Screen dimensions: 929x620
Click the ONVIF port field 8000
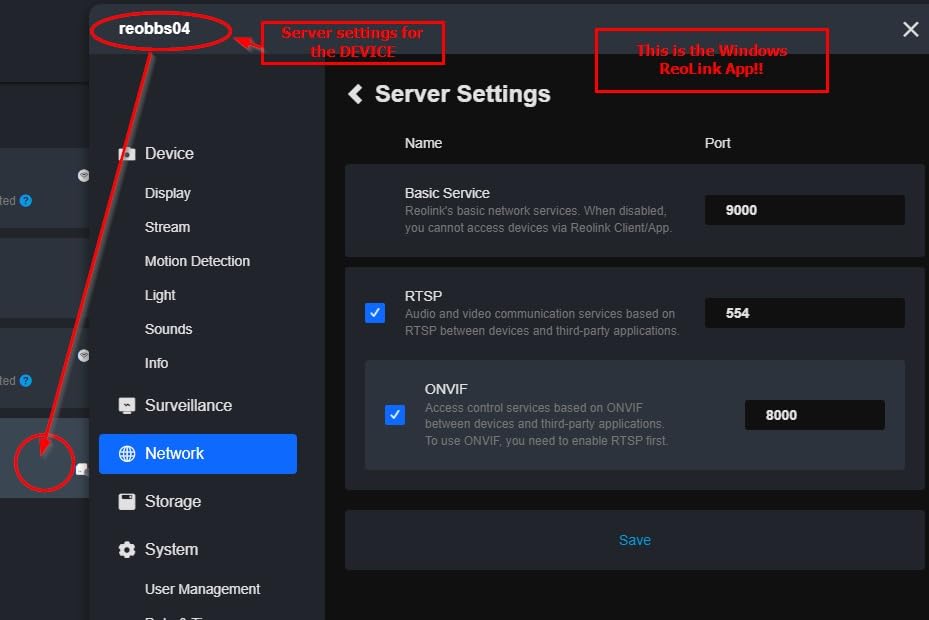point(815,415)
